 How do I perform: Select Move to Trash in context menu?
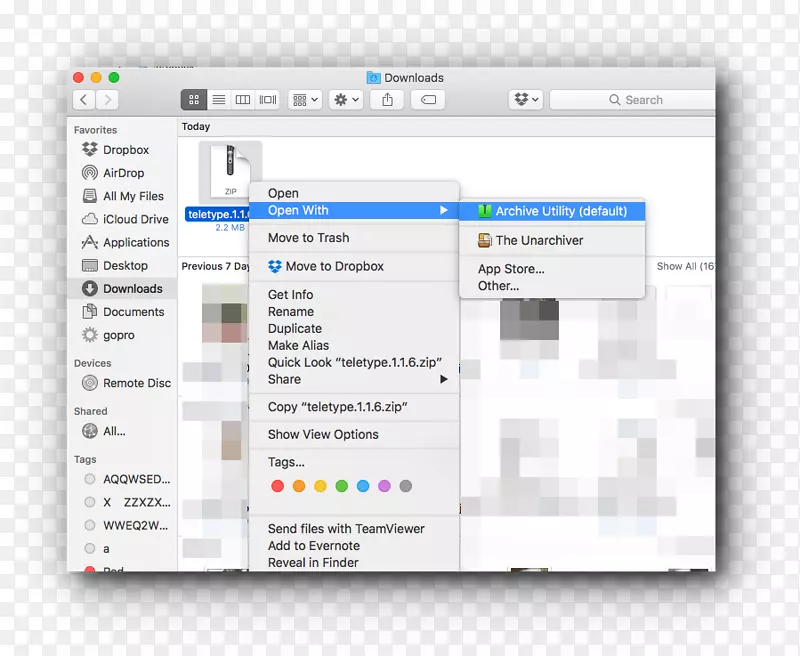(308, 238)
